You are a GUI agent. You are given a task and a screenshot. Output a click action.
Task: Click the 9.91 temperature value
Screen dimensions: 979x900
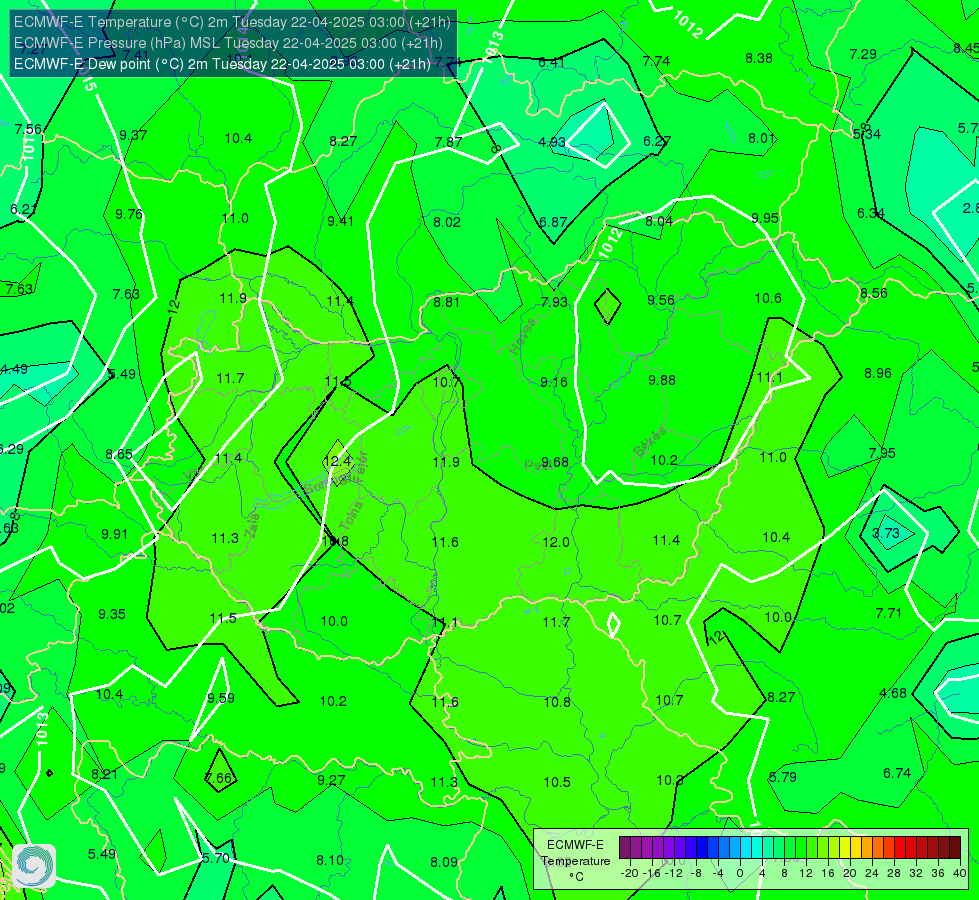tap(114, 535)
